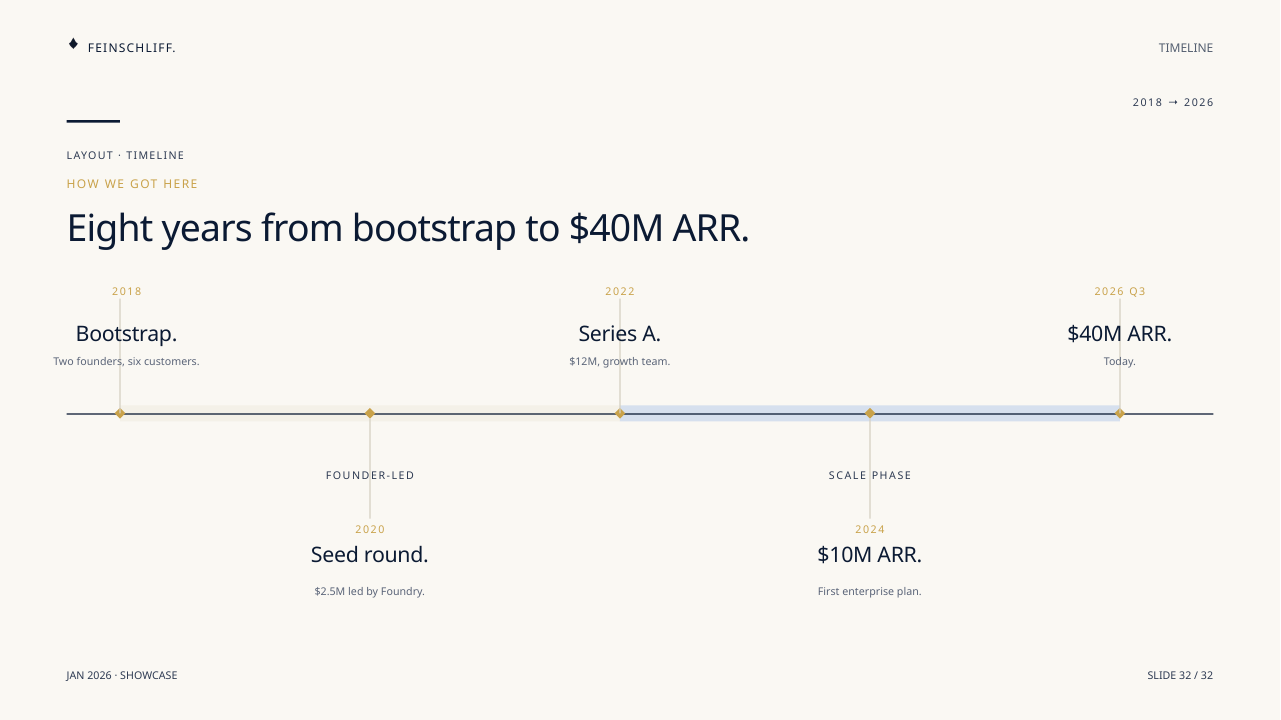
Task: Click the TIMELINE label in the top right
Action: pyautogui.click(x=1186, y=48)
